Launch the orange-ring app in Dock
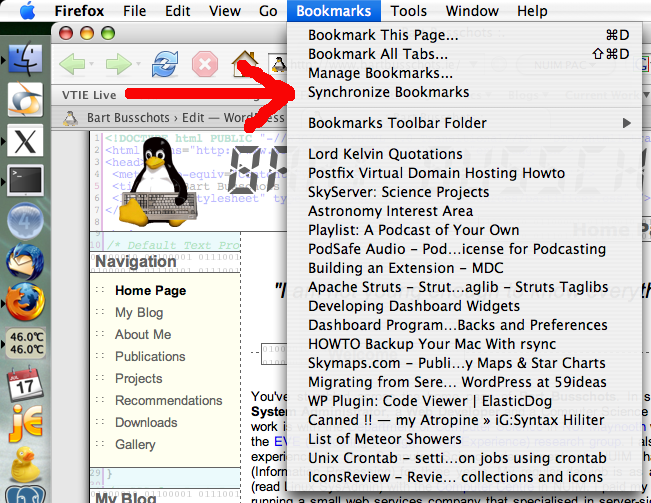This screenshot has height=503, width=651. pos(25,100)
